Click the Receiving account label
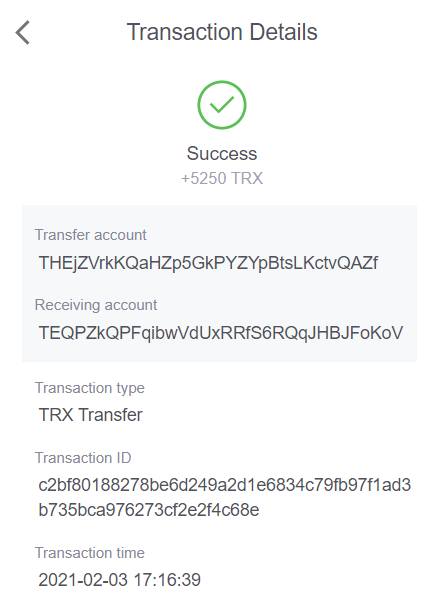 click(x=96, y=305)
